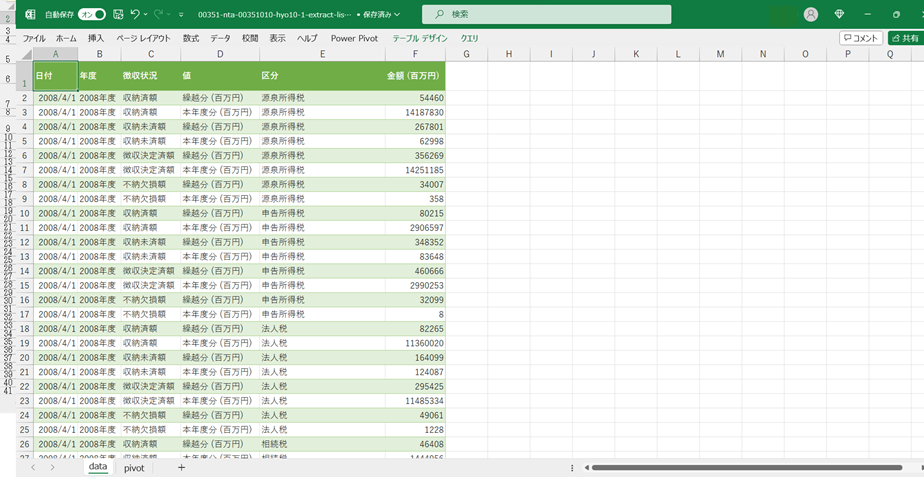
Task: Expand the Quick Access Toolbar customize dropdown
Action: click(x=180, y=15)
